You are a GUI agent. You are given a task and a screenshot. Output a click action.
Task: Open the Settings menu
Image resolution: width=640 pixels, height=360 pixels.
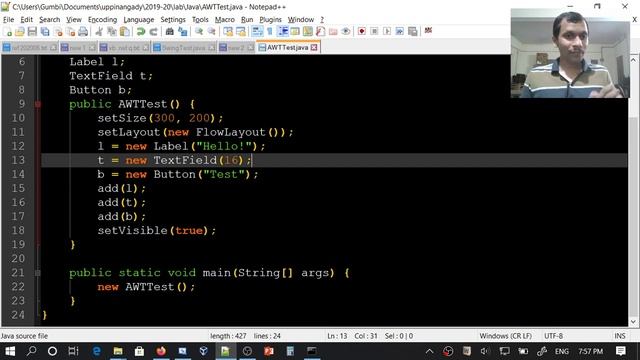(173, 20)
